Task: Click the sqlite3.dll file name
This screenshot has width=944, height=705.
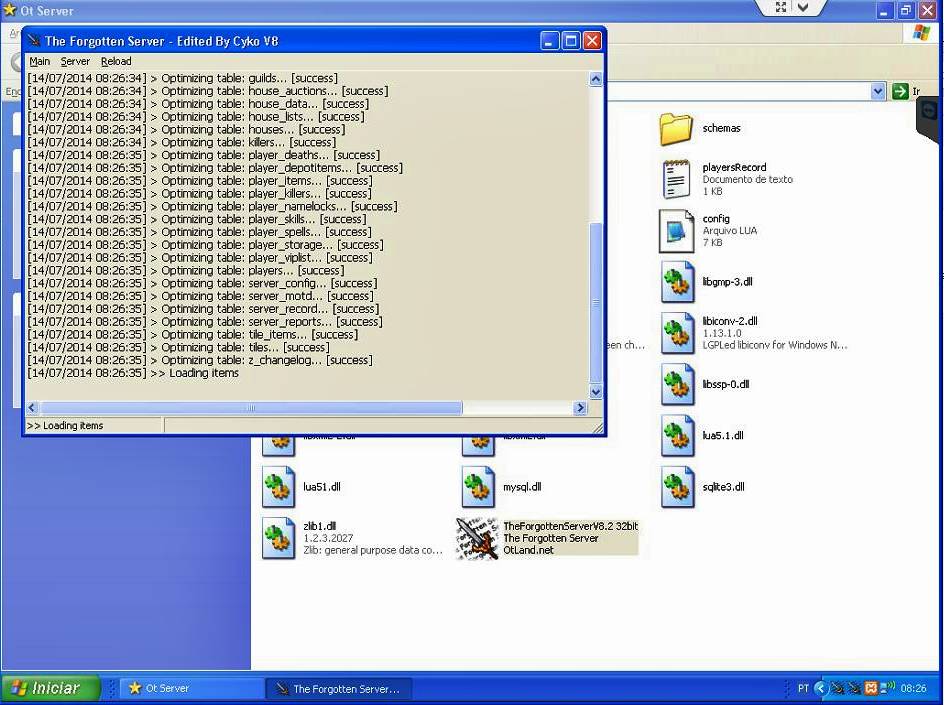Action: (723, 486)
